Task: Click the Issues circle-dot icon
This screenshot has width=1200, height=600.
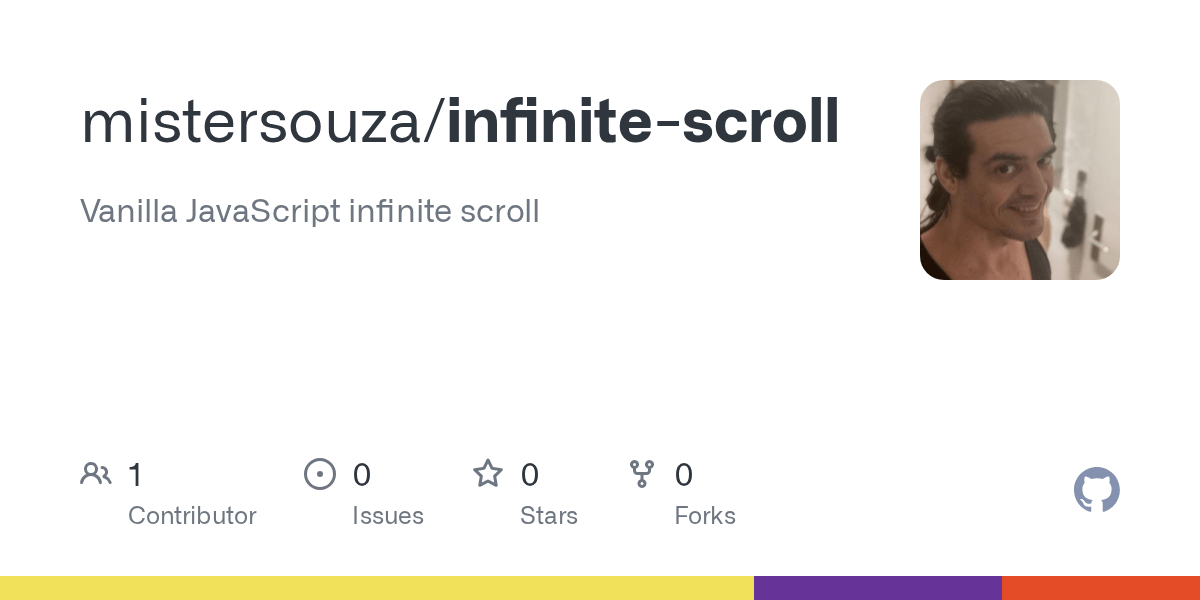Action: click(320, 474)
